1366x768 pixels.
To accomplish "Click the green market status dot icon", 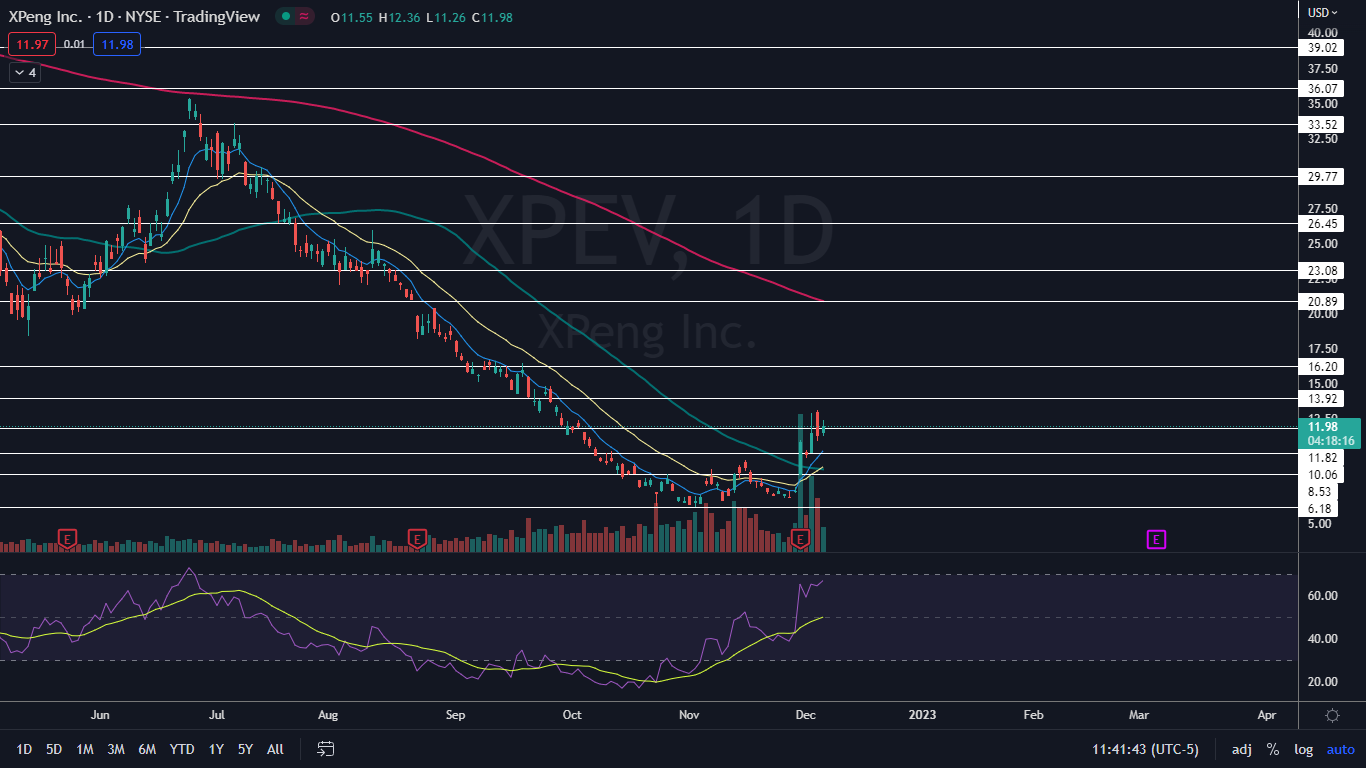I will click(287, 16).
